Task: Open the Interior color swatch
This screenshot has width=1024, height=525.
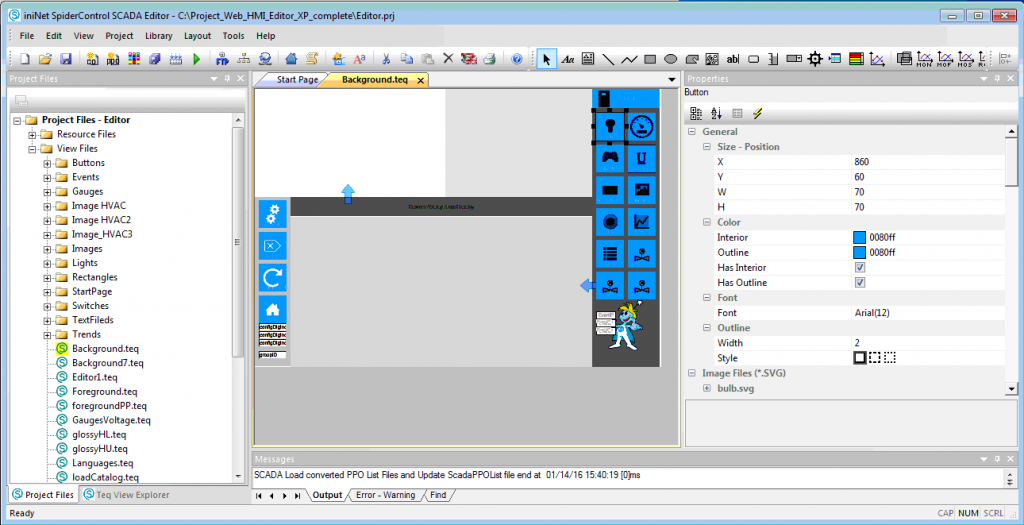Action: pos(859,238)
